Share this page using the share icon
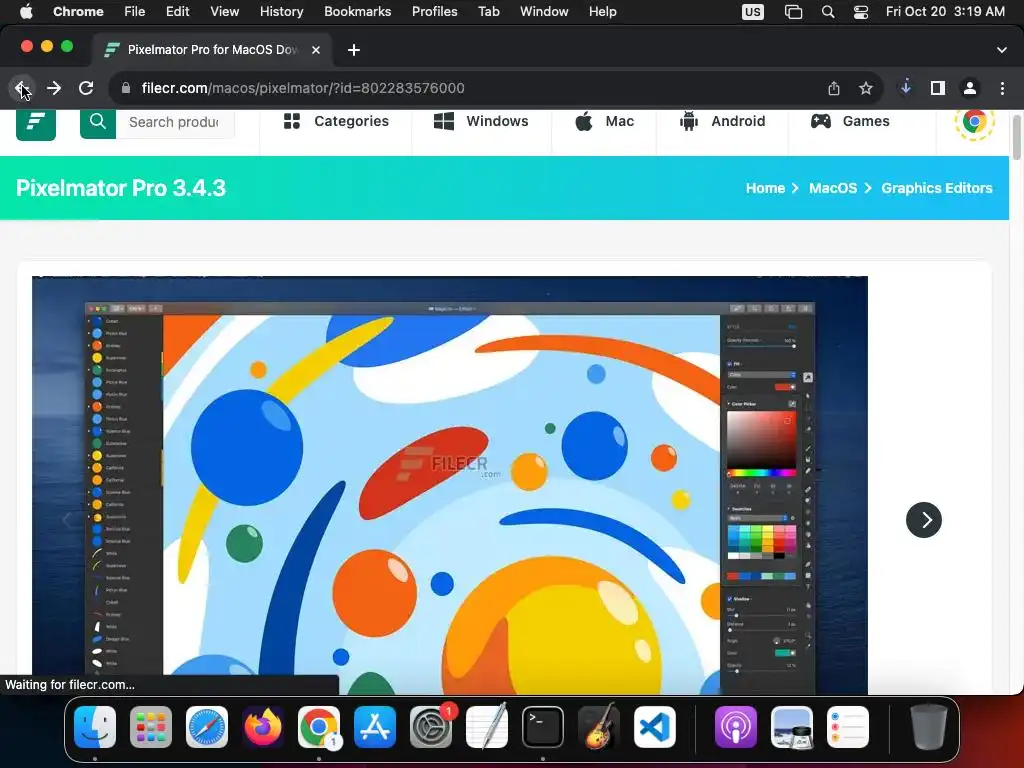This screenshot has width=1024, height=768. [834, 88]
